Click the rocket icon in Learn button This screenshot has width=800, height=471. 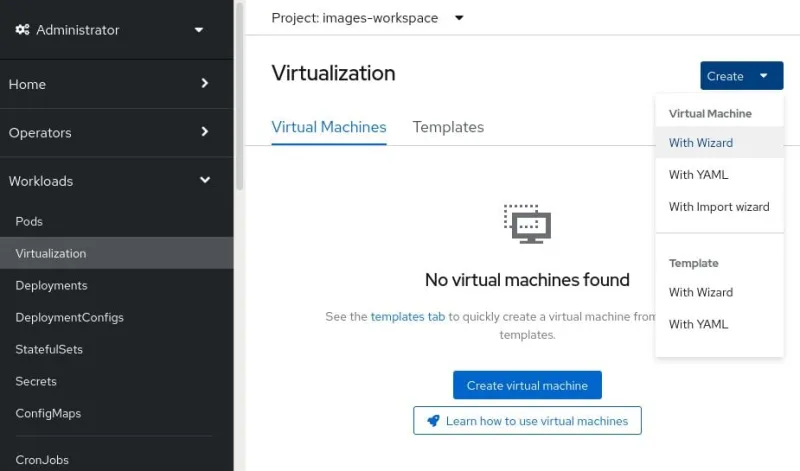(433, 421)
